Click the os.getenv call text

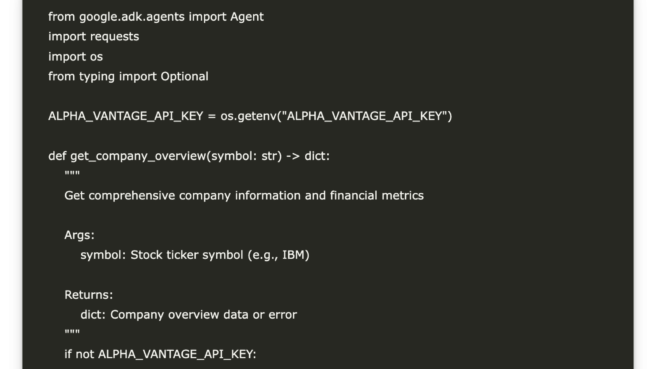point(336,116)
